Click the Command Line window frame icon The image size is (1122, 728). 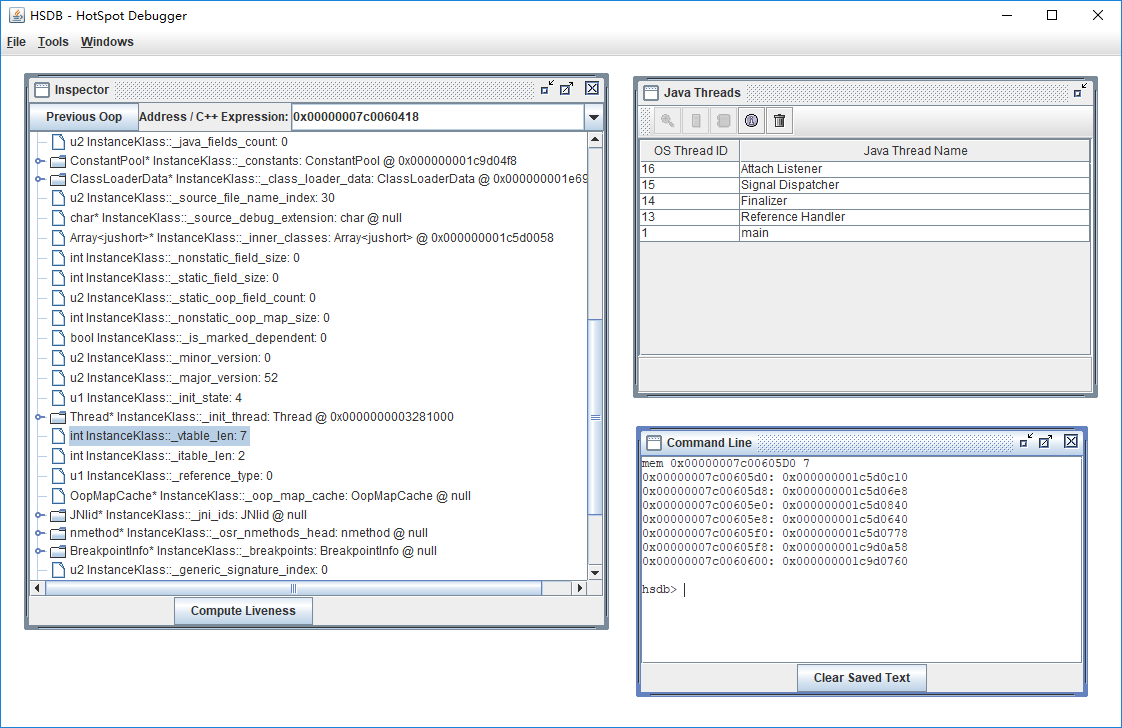[653, 442]
